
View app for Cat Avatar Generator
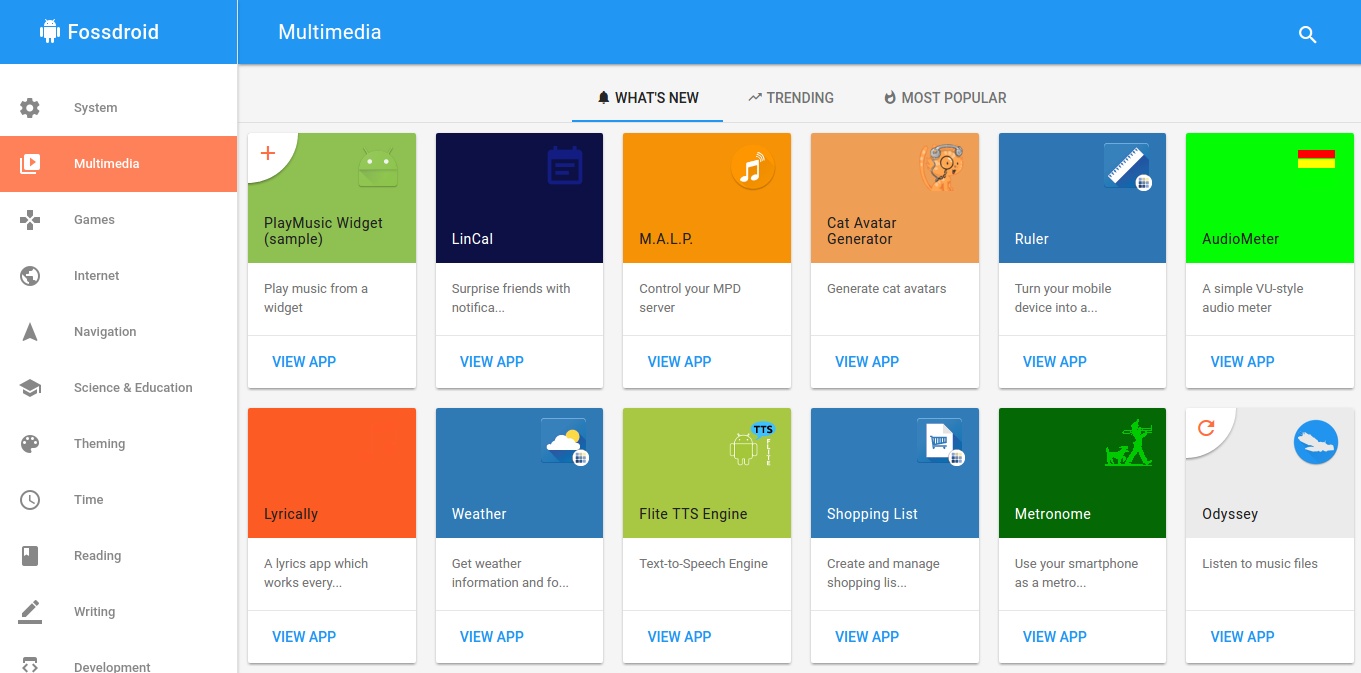pos(867,362)
